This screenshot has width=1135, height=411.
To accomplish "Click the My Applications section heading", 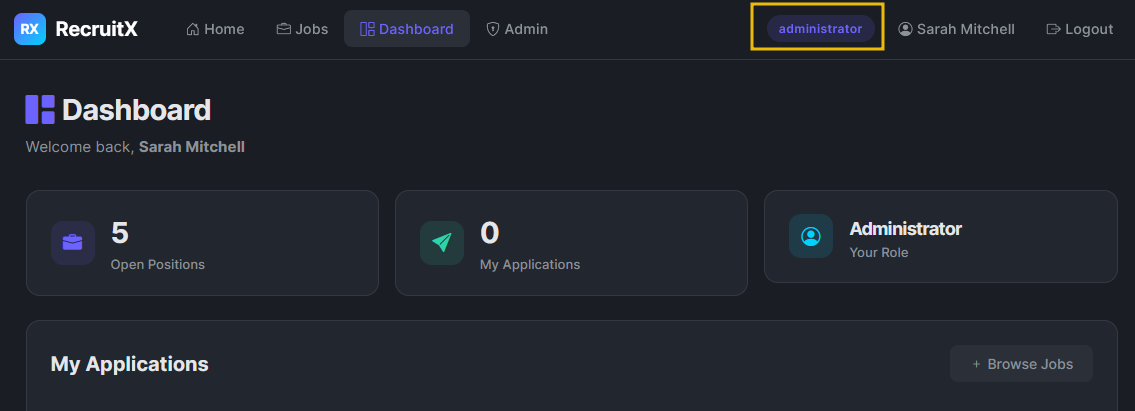I will [x=130, y=364].
